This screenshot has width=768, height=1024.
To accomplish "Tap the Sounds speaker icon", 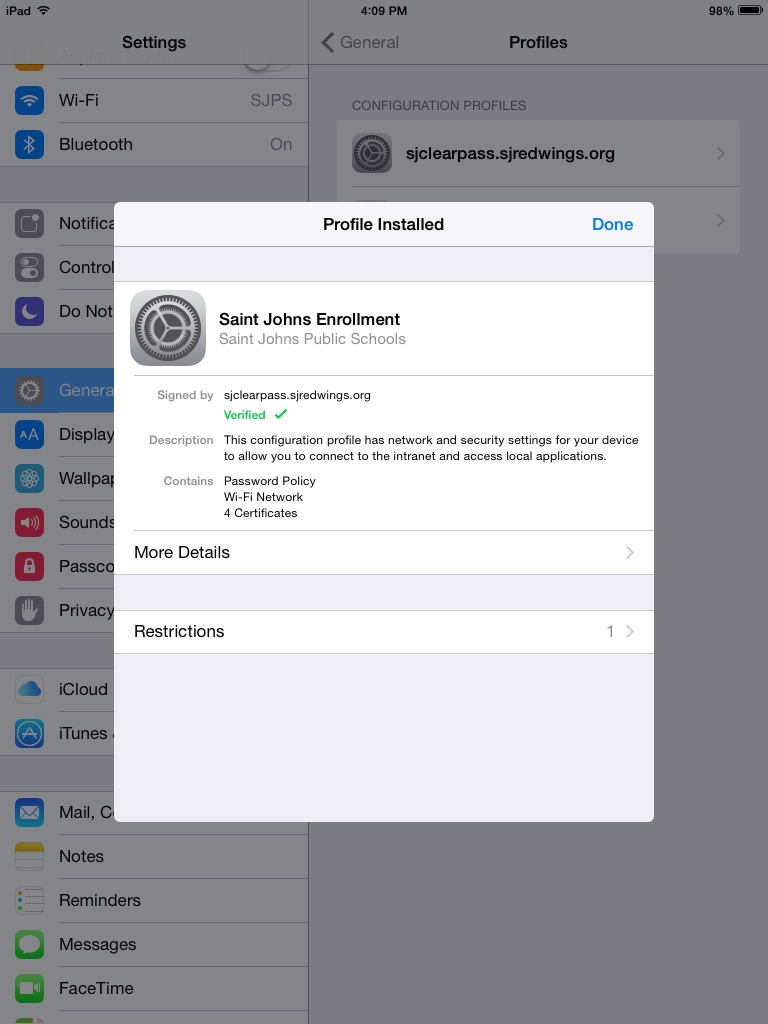I will (x=29, y=522).
